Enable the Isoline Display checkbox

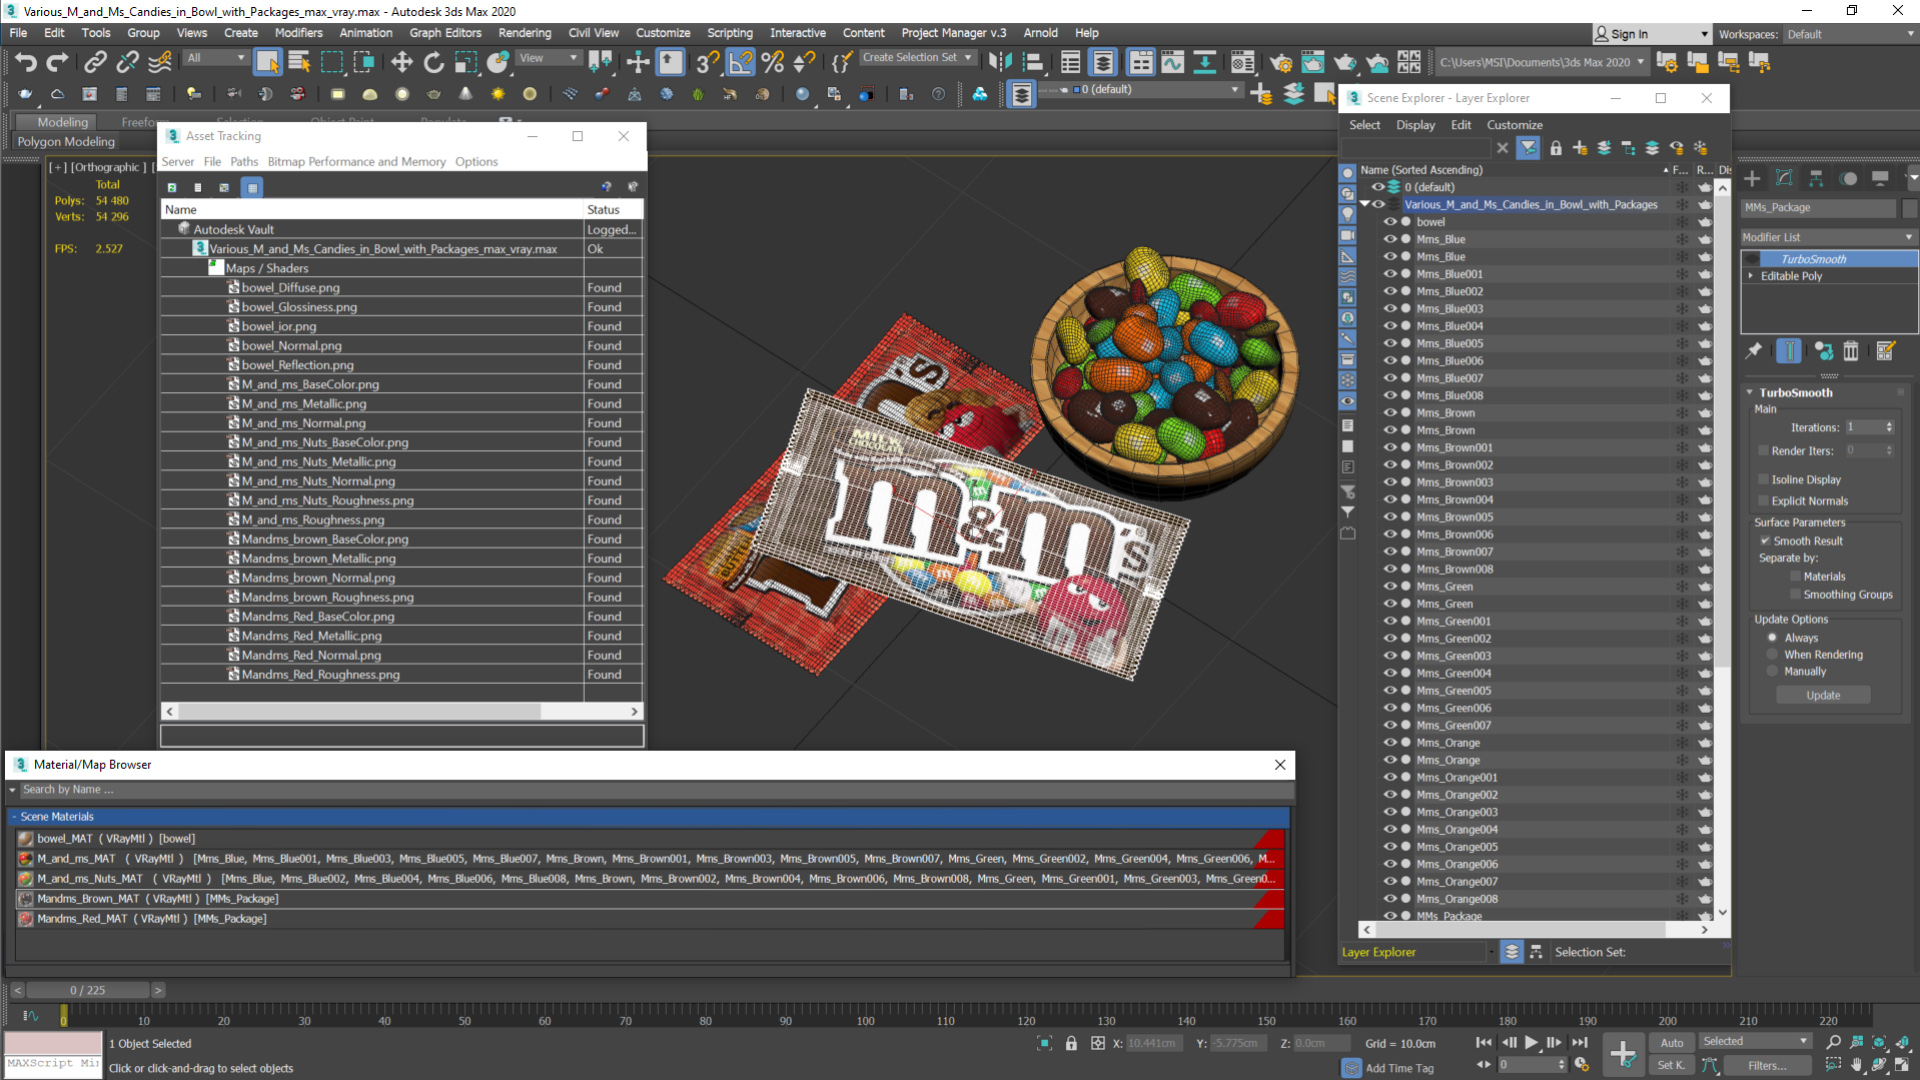pyautogui.click(x=1764, y=479)
